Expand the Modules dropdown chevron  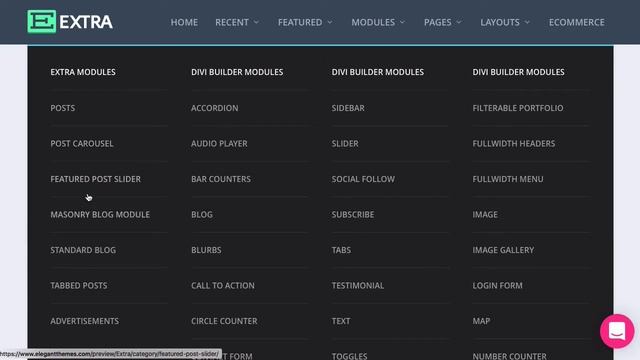point(402,22)
